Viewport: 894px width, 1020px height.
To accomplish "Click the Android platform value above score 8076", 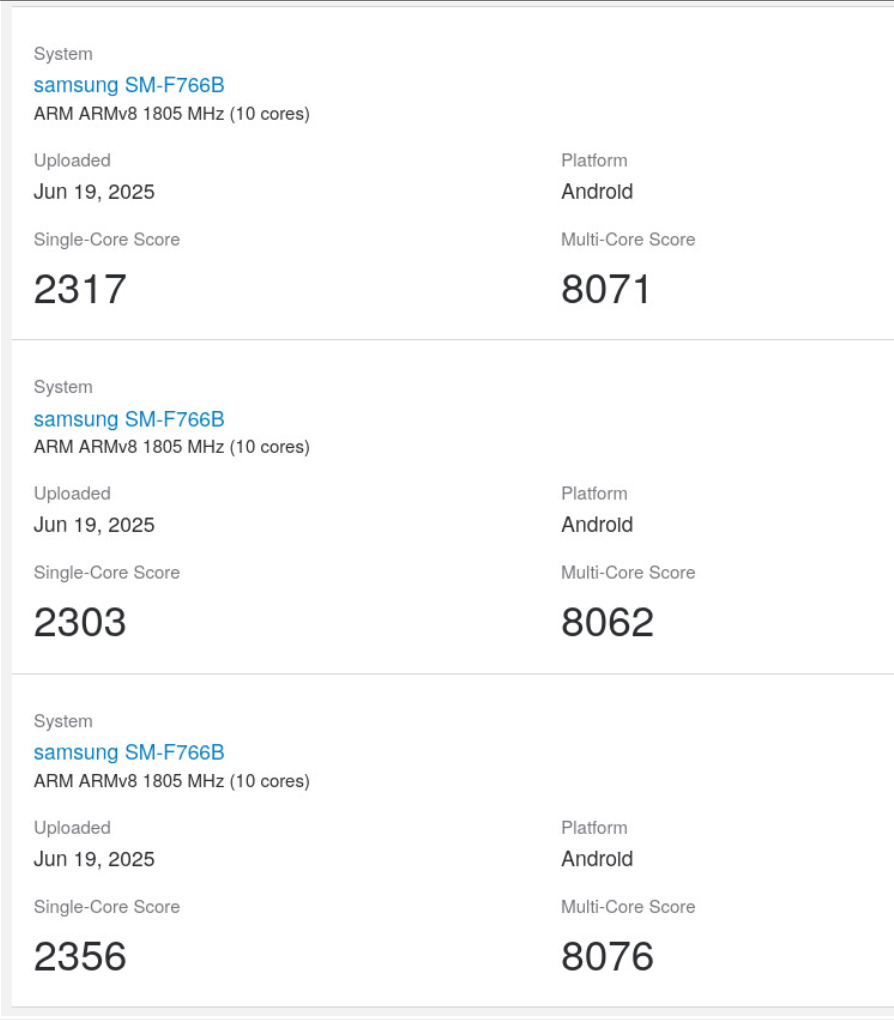I will click(597, 859).
